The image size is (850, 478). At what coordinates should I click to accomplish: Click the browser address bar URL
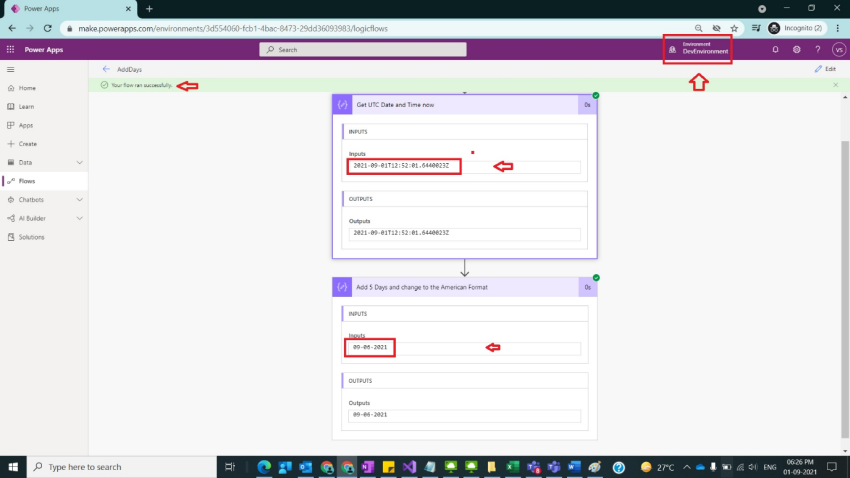tap(233, 28)
